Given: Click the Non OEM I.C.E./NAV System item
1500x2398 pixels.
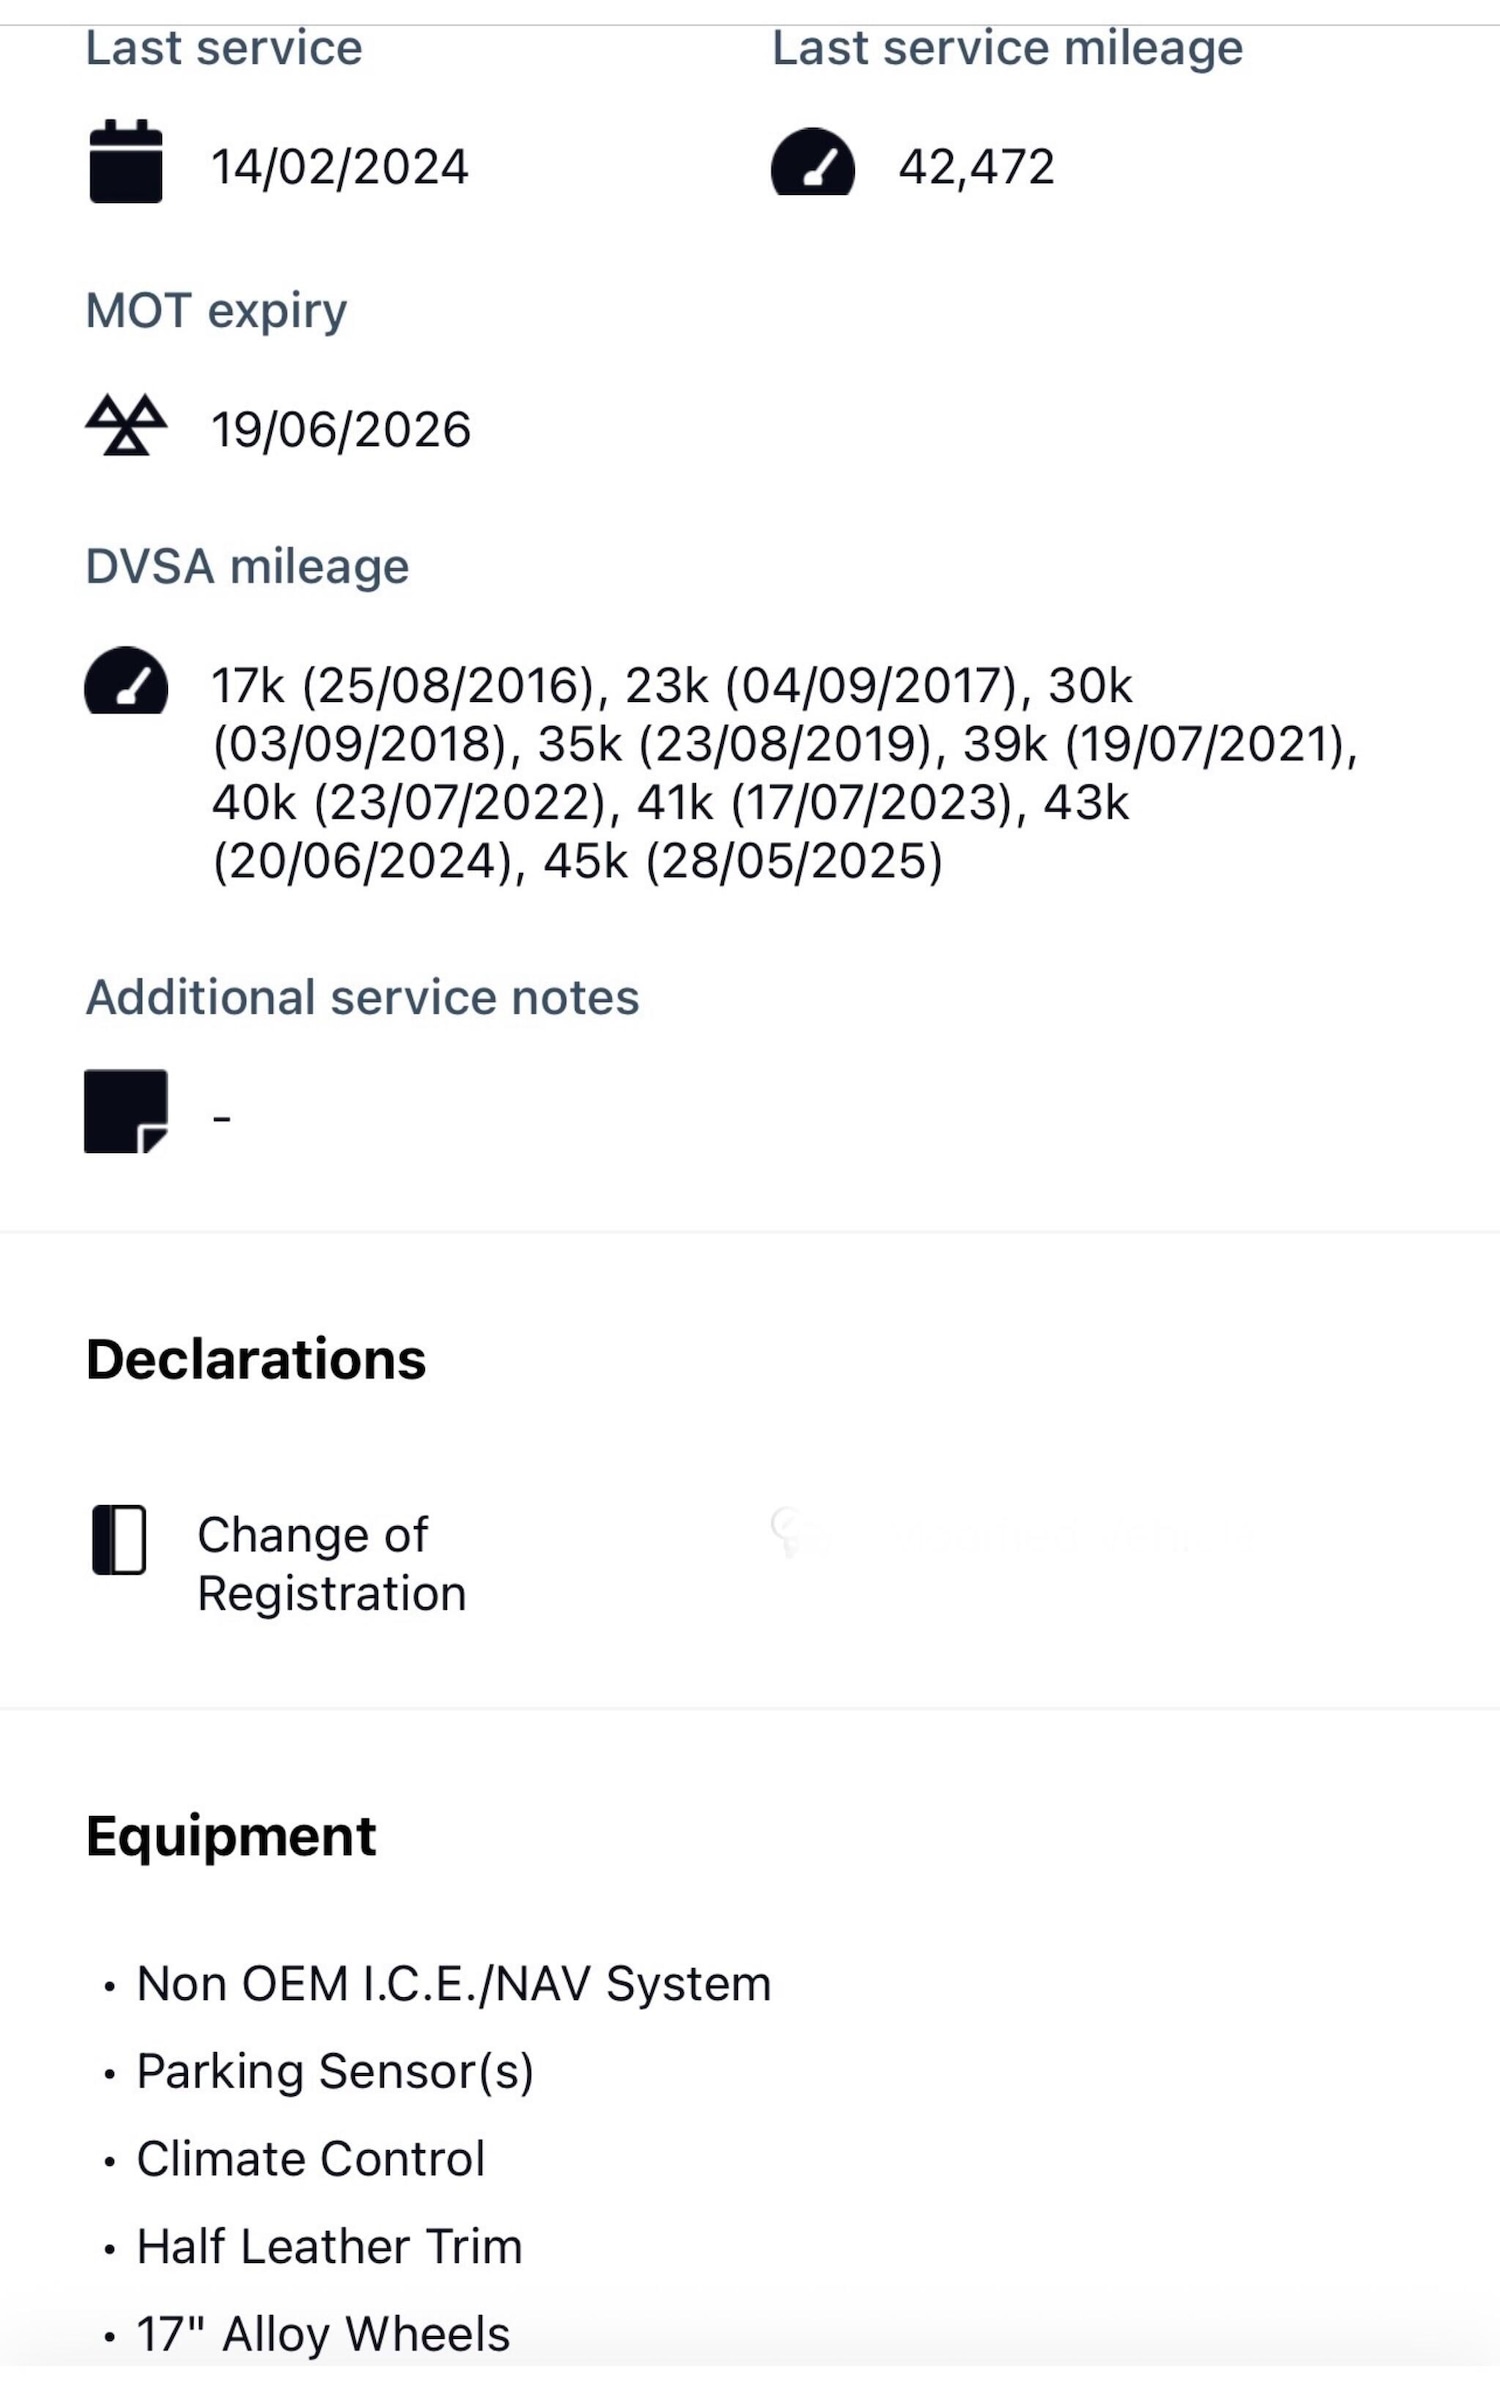Looking at the screenshot, I should coord(453,1983).
